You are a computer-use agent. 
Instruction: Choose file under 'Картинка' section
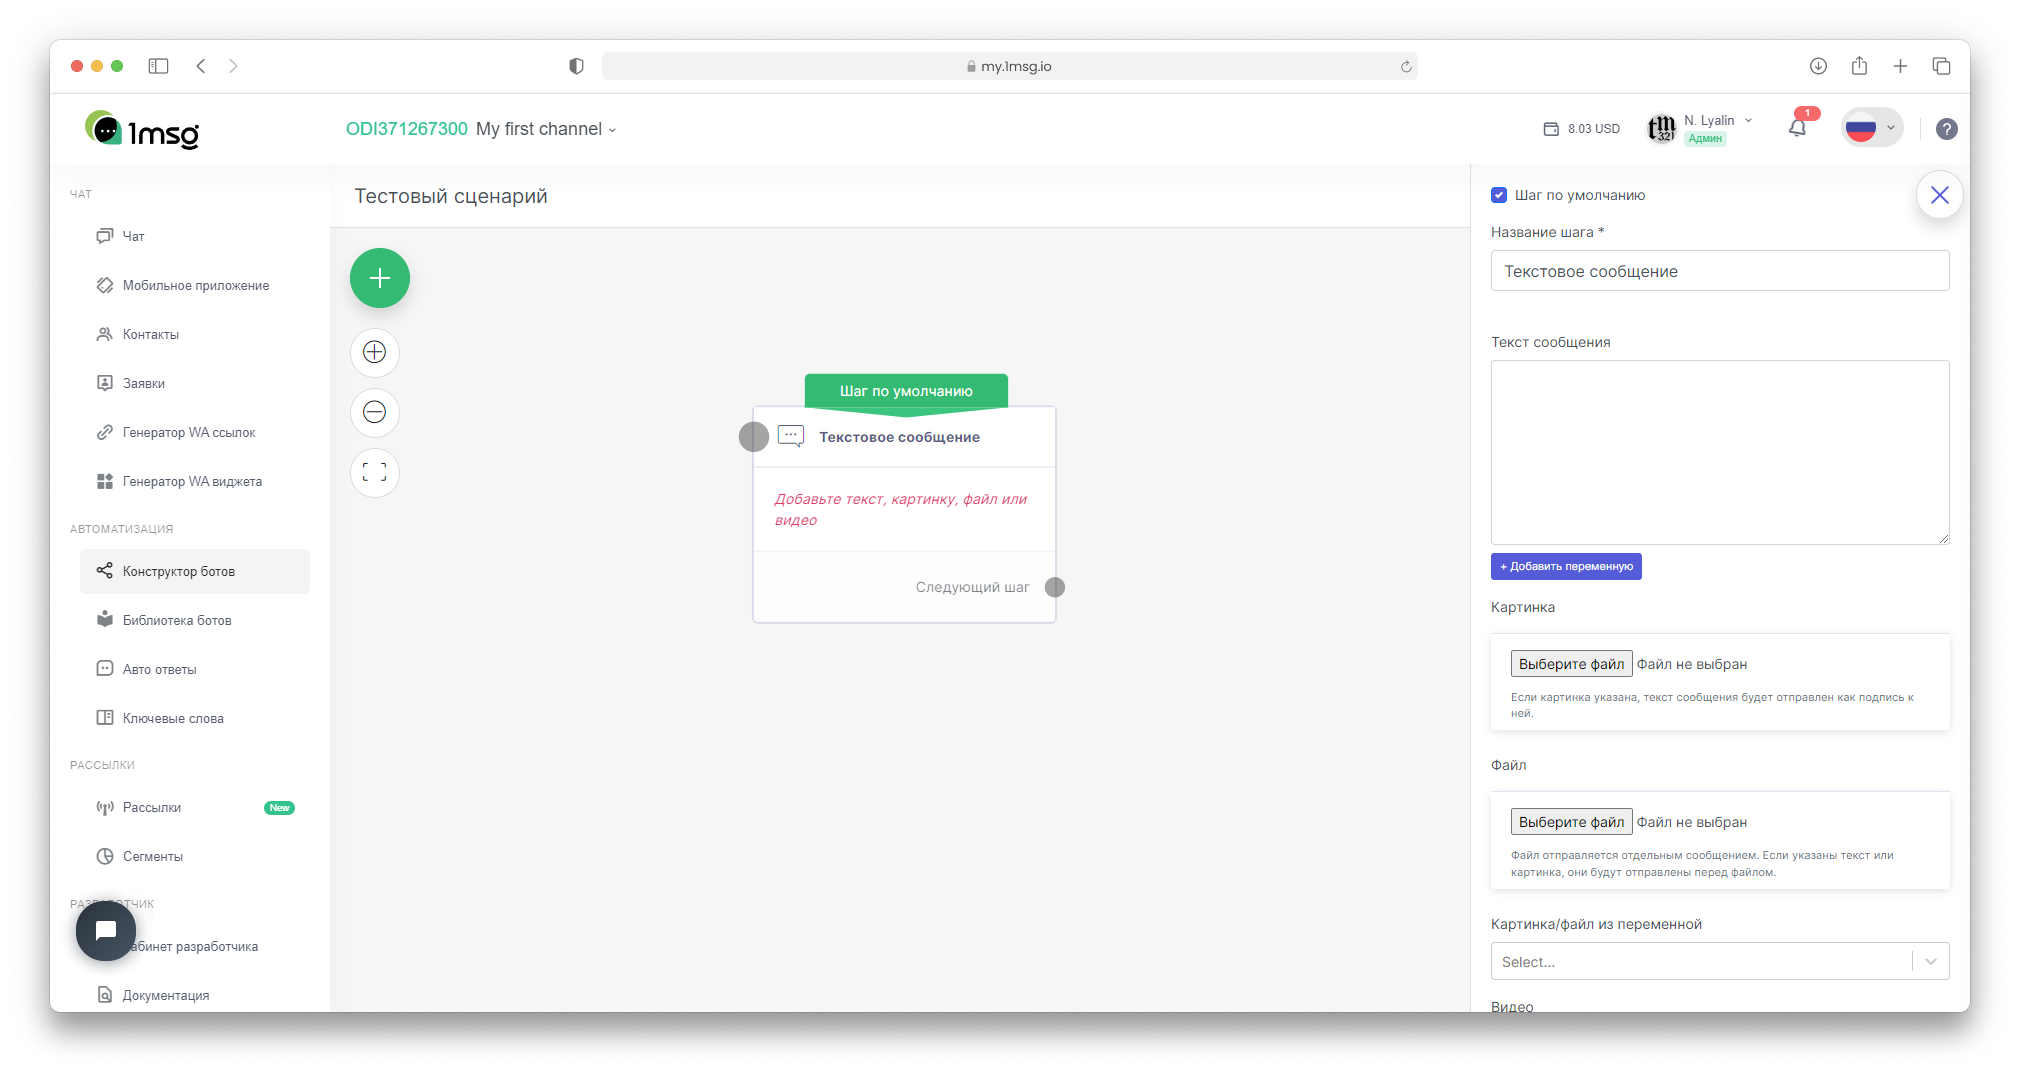1571,664
